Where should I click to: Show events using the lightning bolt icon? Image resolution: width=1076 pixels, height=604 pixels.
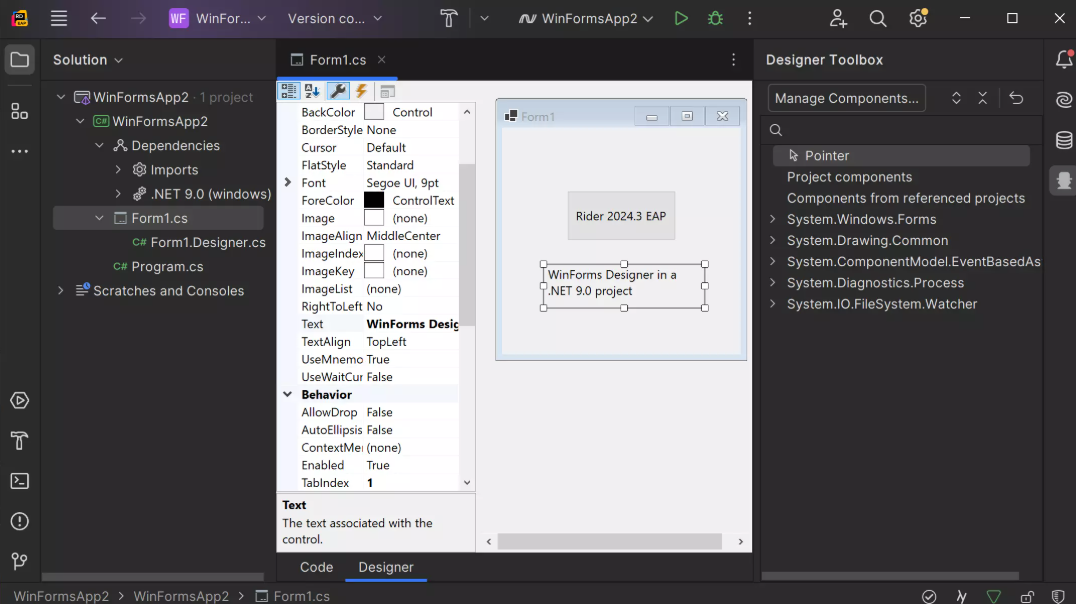[362, 91]
